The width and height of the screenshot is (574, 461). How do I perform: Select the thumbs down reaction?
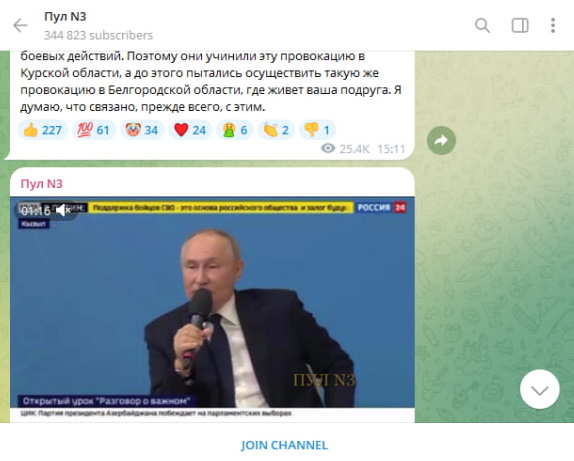click(317, 130)
